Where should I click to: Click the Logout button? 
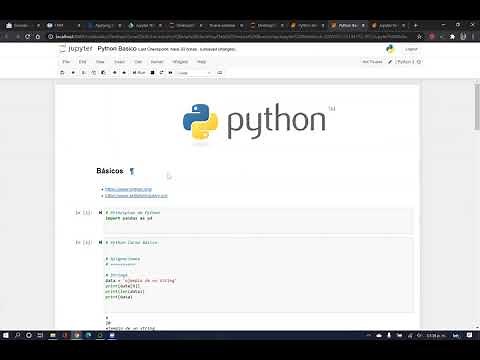pos(411,49)
